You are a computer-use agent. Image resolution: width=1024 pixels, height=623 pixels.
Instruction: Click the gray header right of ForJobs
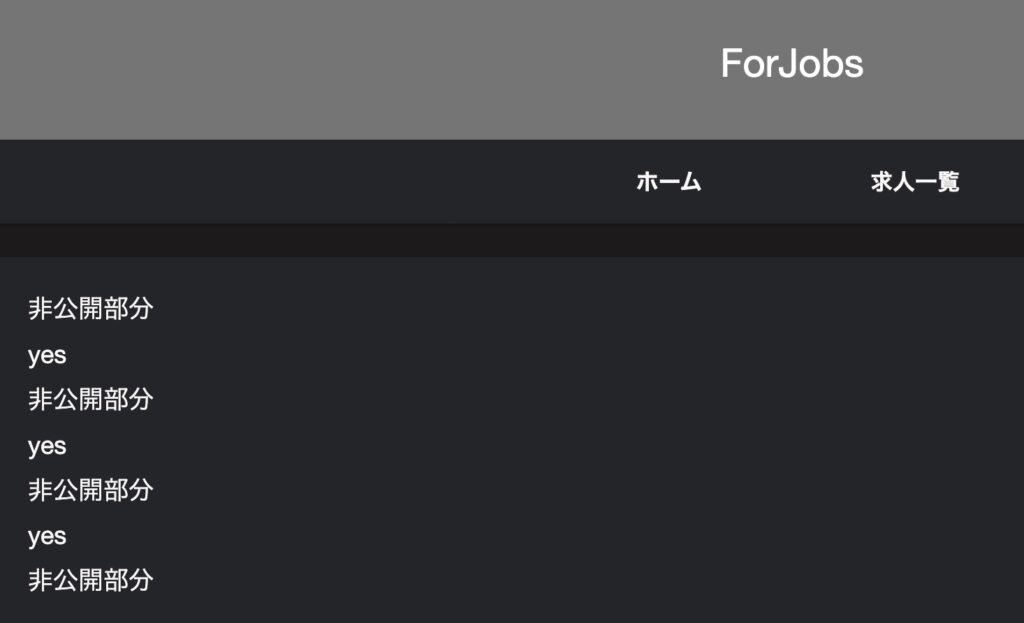pyautogui.click(x=950, y=64)
